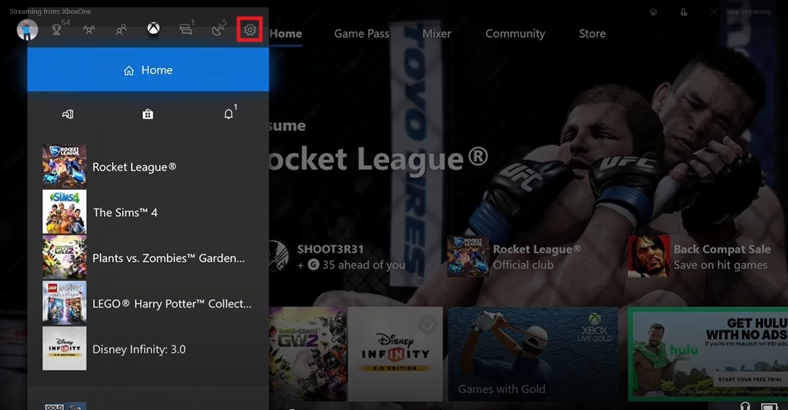Screen dimensions: 788x410
Task: Launch Rocket League from the recent list
Action: click(148, 167)
